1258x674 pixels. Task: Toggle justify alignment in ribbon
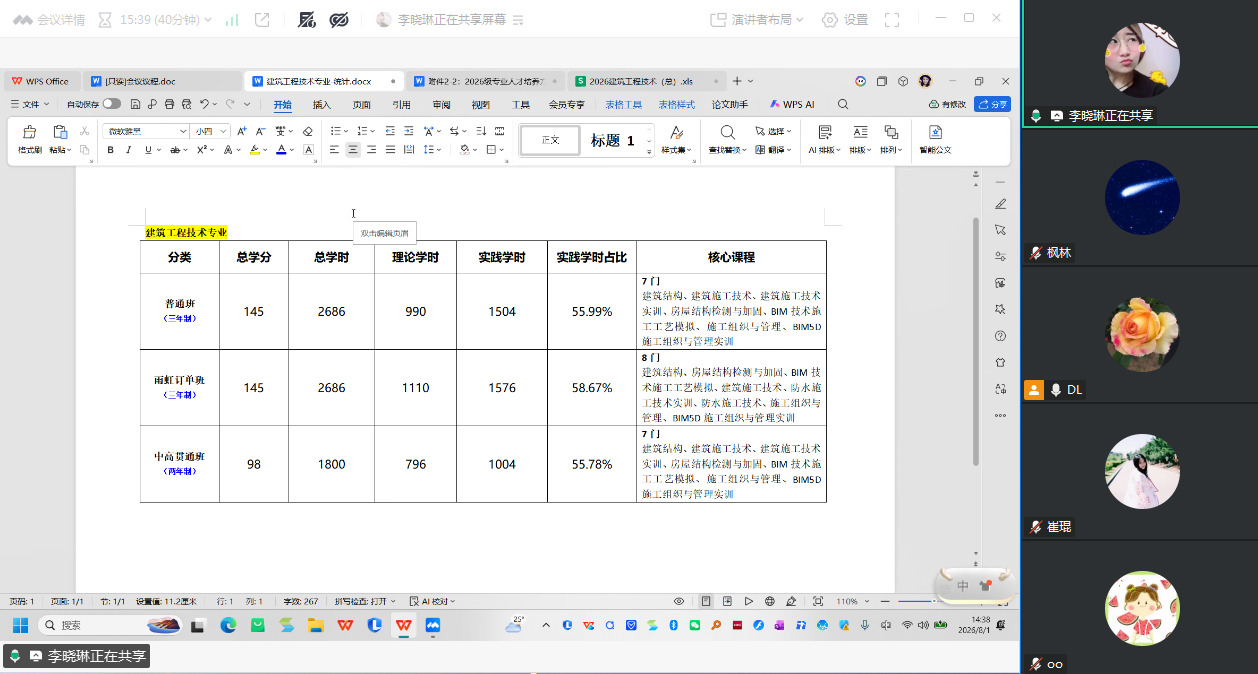point(391,150)
